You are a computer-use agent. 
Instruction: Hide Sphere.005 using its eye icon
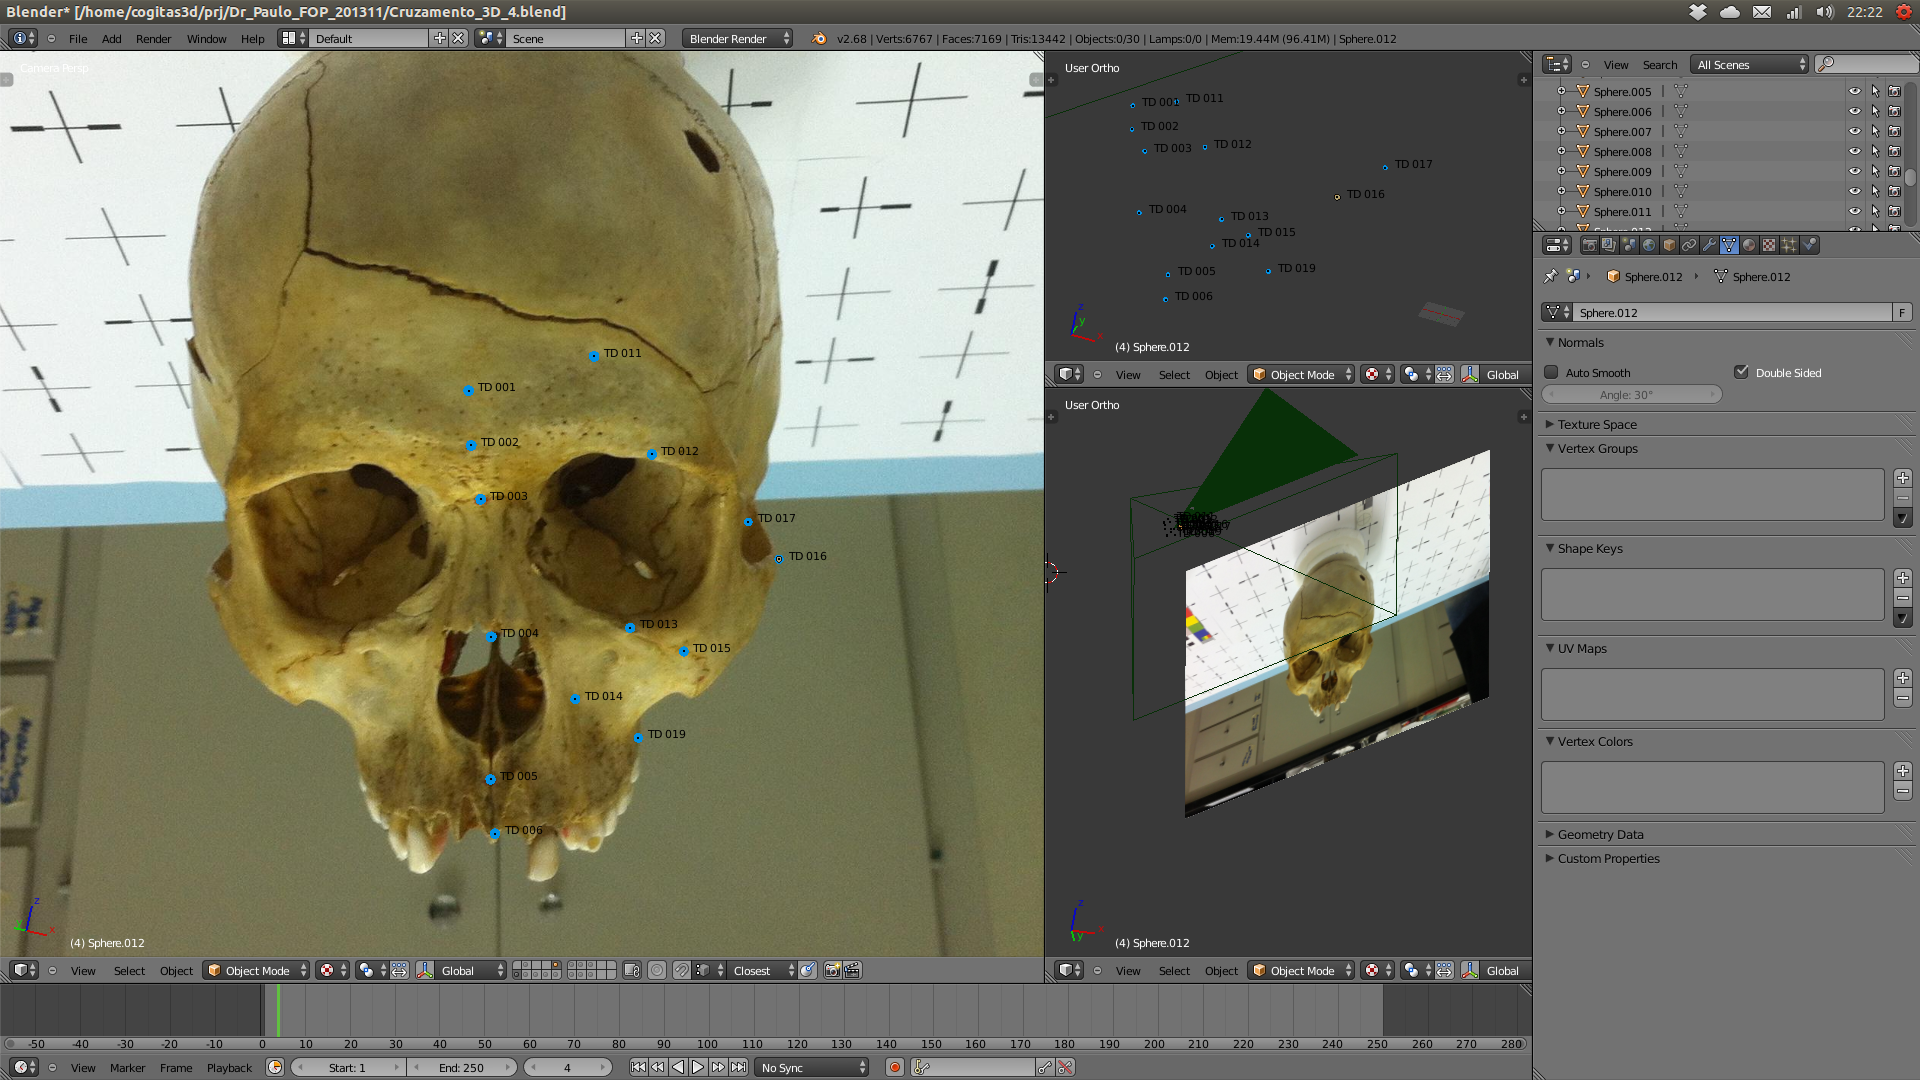1854,91
